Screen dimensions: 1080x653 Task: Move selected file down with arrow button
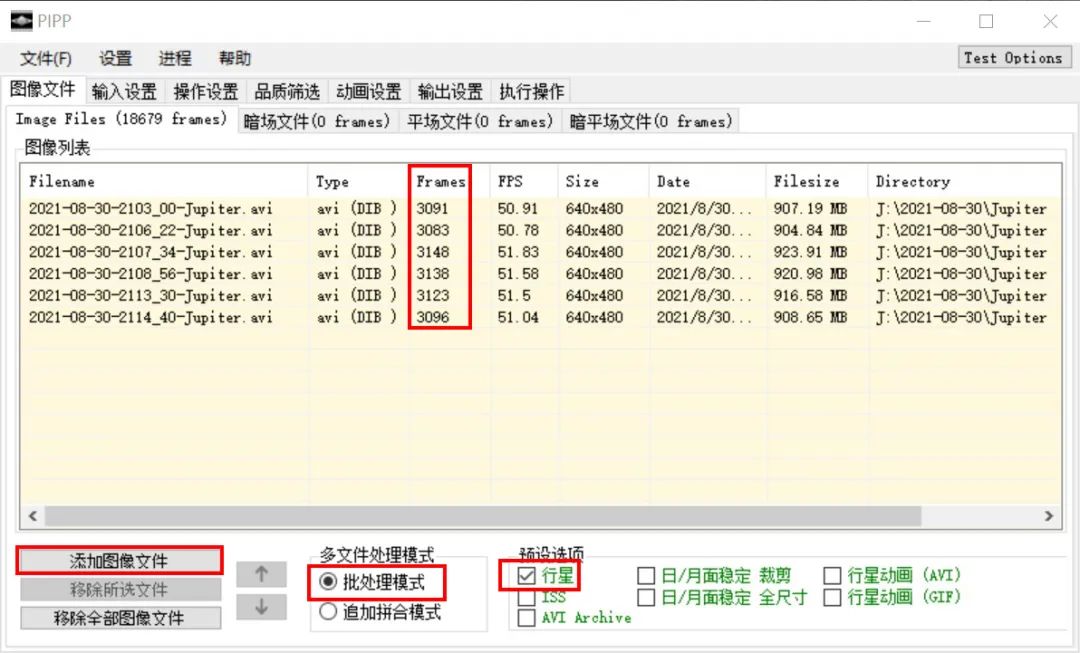pyautogui.click(x=262, y=607)
